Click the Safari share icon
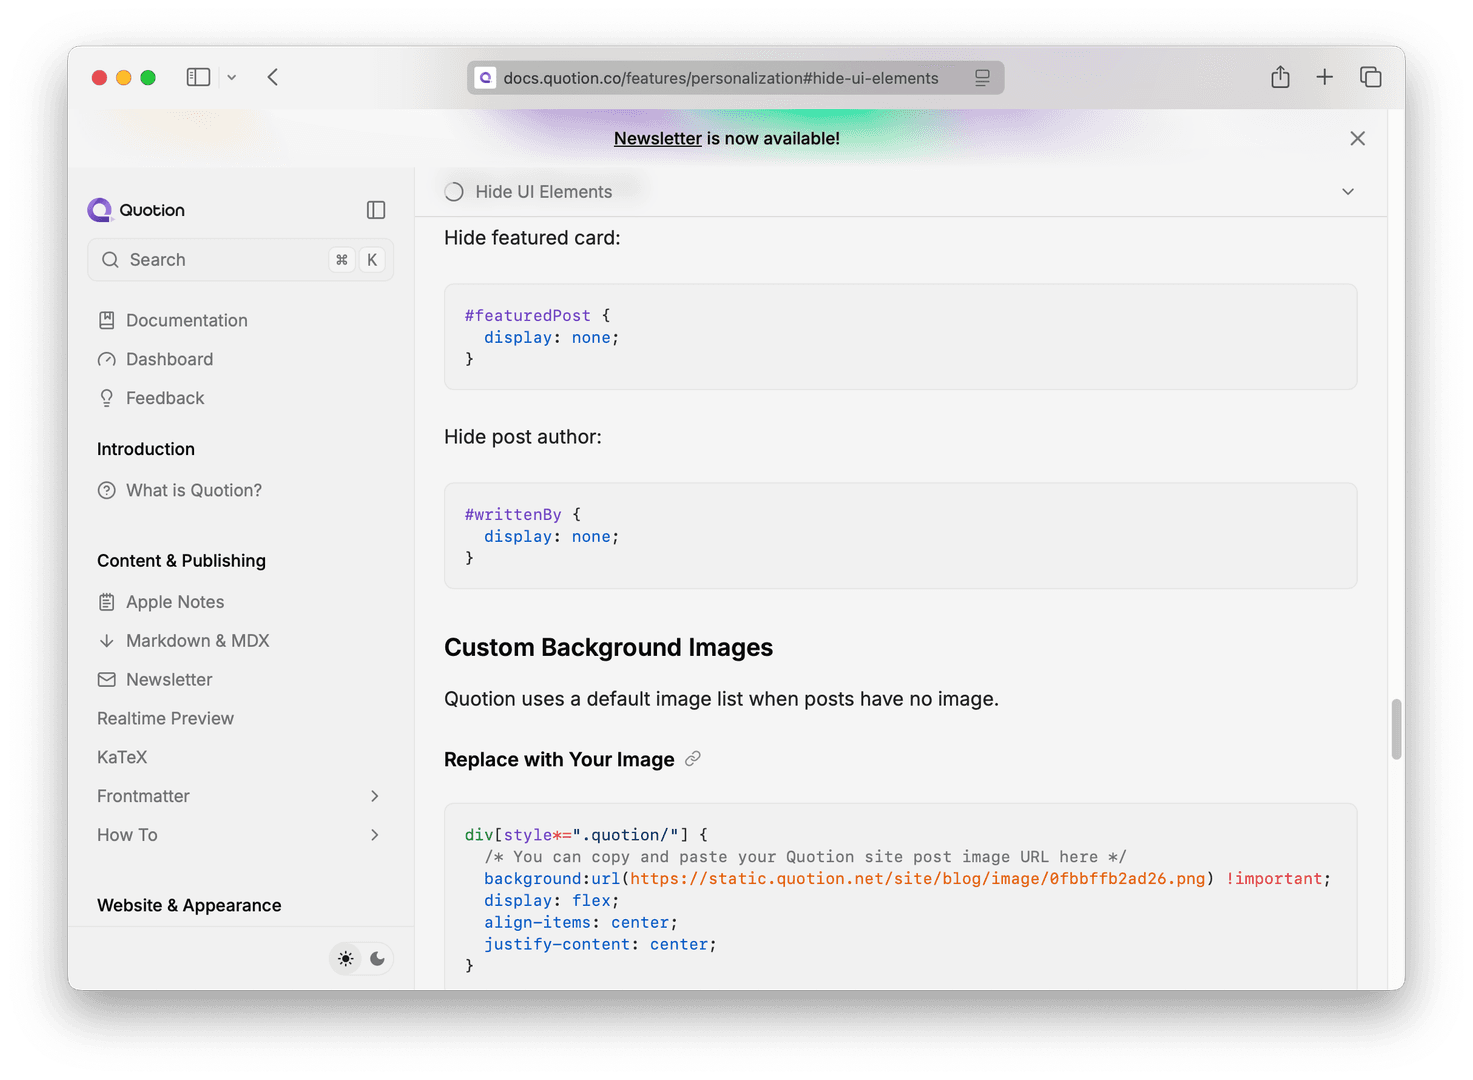Image resolution: width=1473 pixels, height=1080 pixels. 1280,77
